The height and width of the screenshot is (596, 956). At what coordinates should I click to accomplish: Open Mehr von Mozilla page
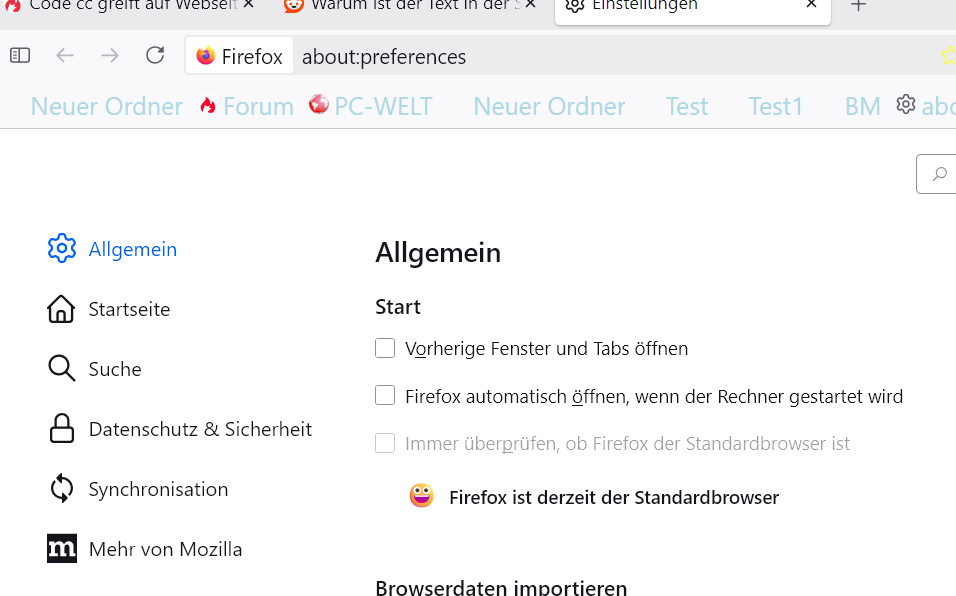coord(165,550)
